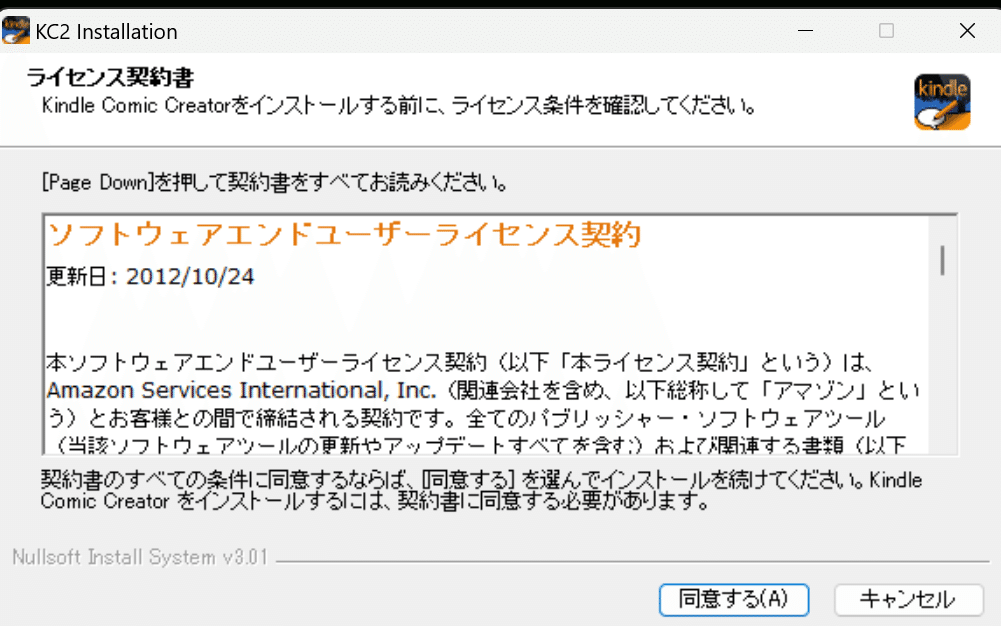Click the ソフトウェアエンドユーザーライセンス契約 heading

(x=345, y=234)
